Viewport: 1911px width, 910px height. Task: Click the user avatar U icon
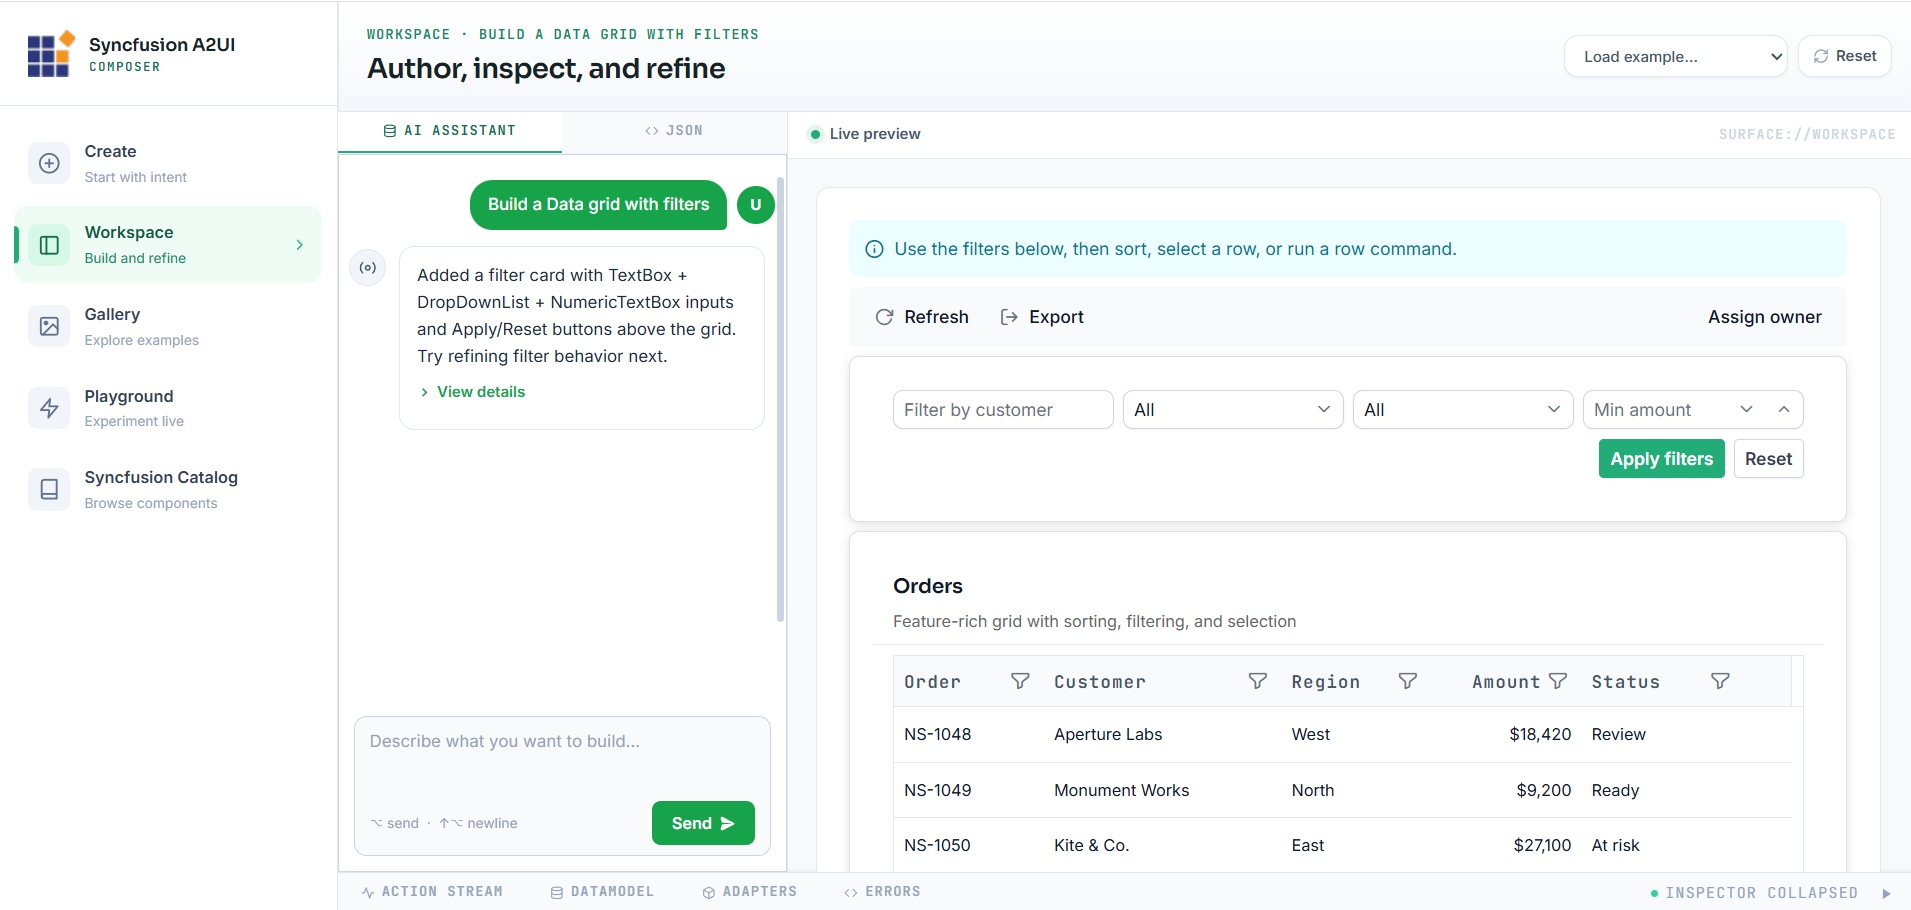coord(756,205)
